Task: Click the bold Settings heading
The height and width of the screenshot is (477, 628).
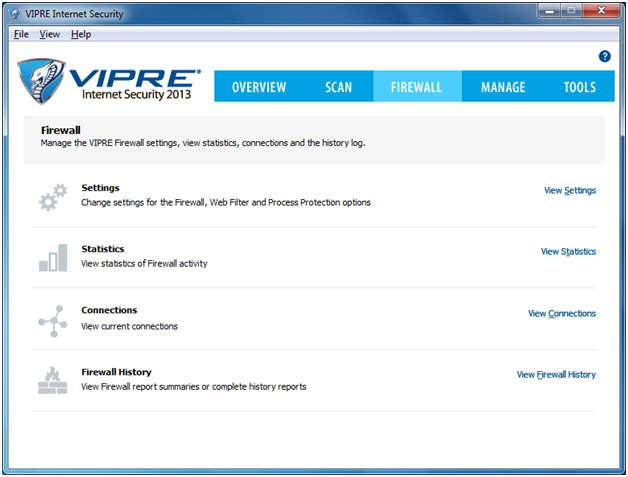Action: click(100, 188)
